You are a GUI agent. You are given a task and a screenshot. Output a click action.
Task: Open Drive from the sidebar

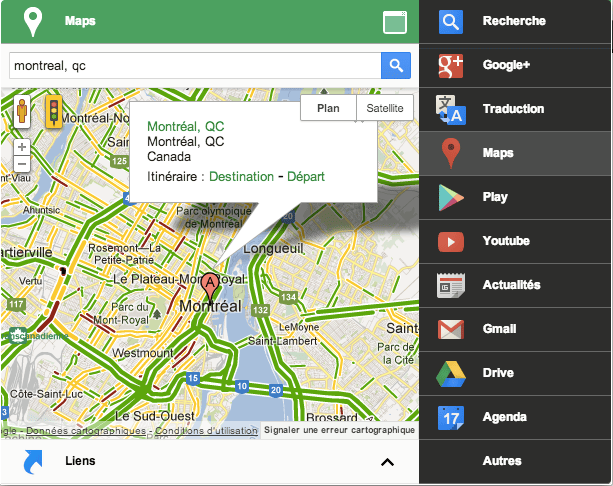coord(514,373)
